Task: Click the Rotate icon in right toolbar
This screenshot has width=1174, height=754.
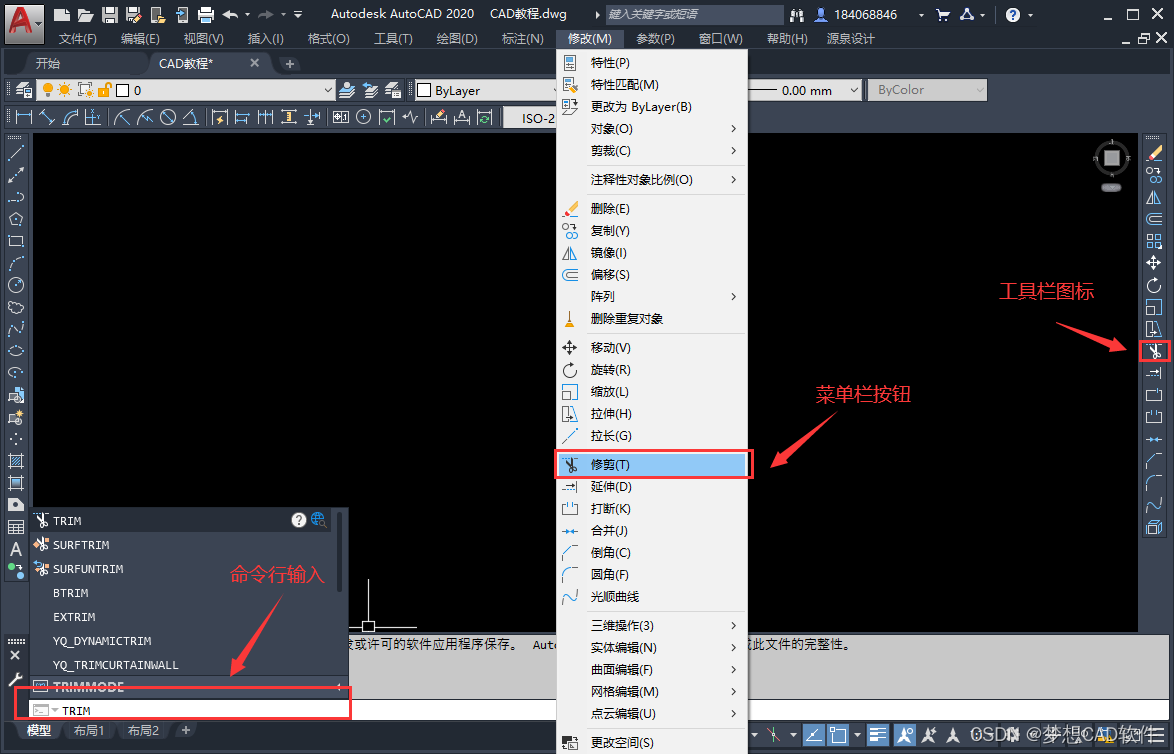Action: [x=1154, y=285]
